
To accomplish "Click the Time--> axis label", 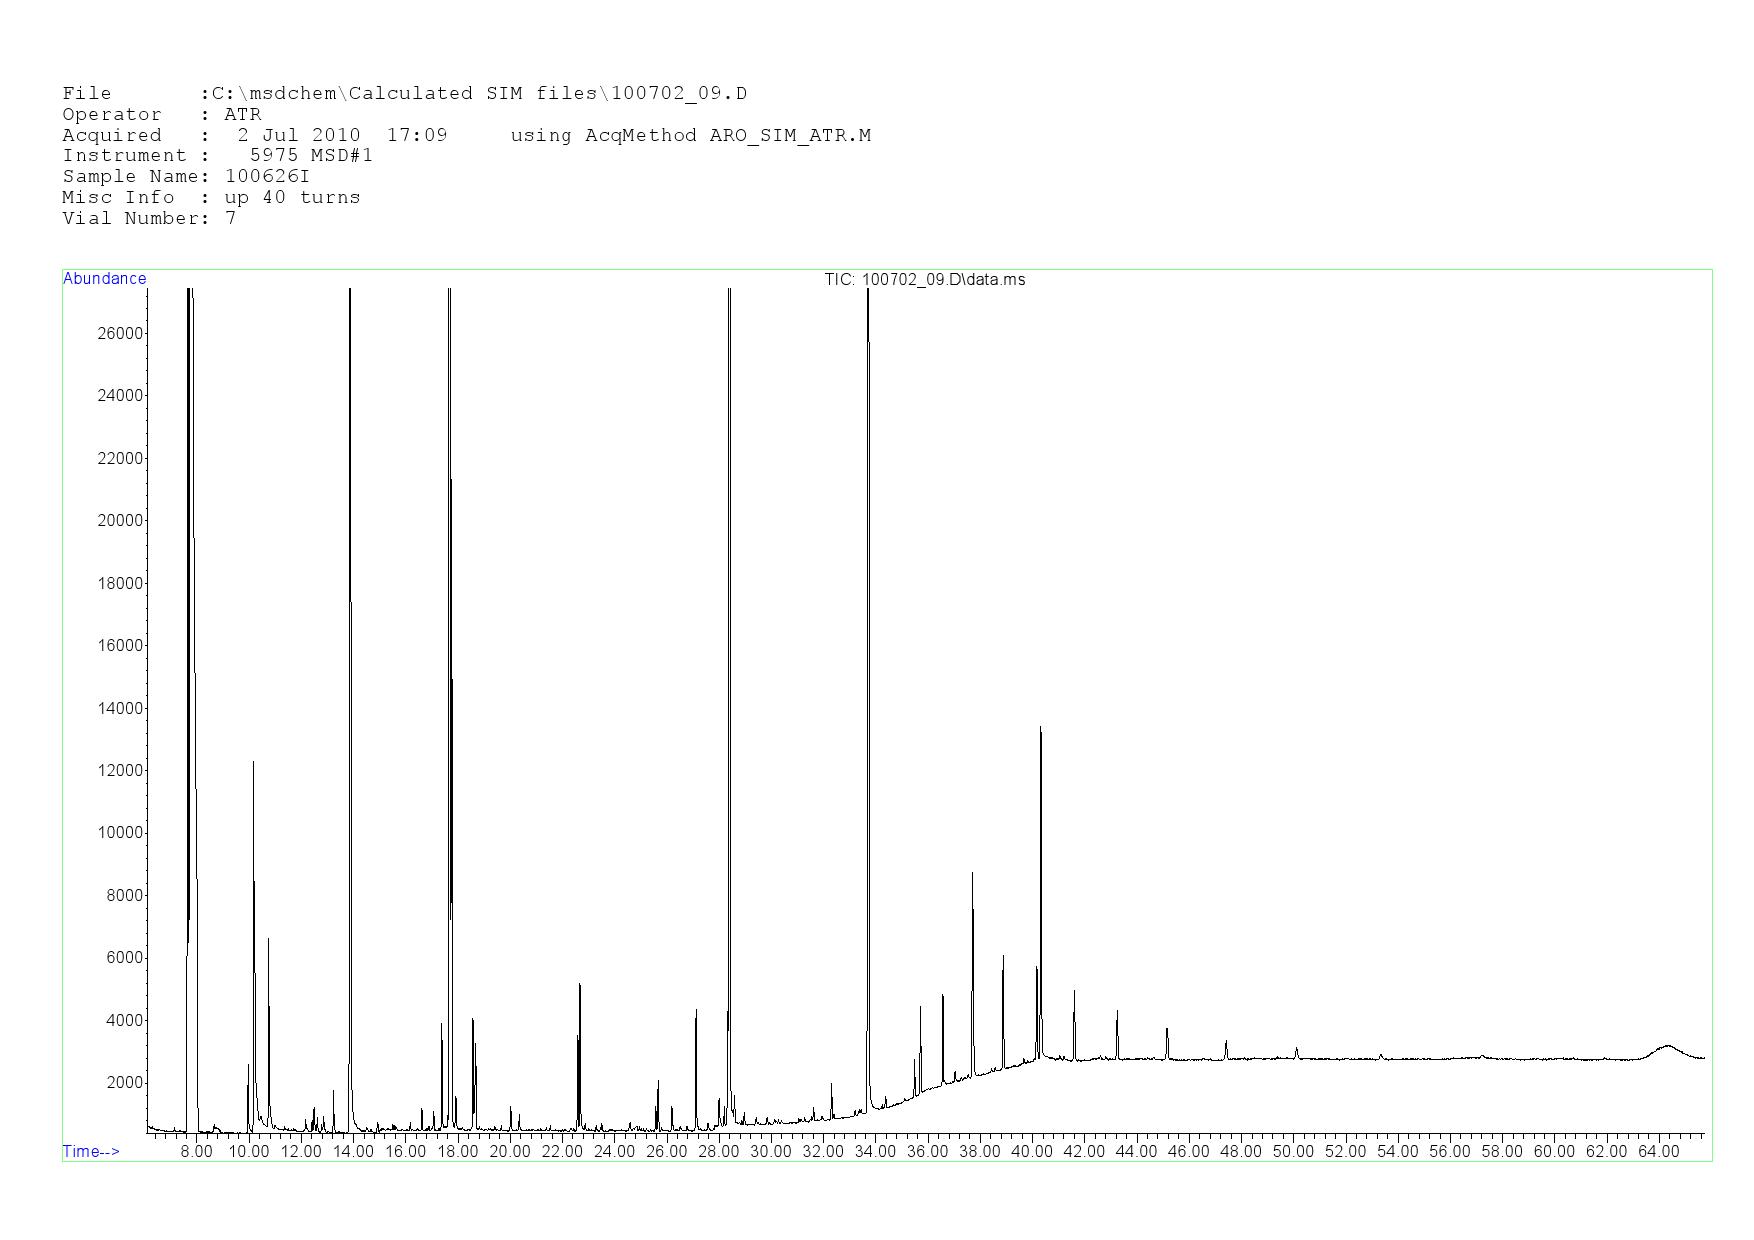I will point(91,1152).
